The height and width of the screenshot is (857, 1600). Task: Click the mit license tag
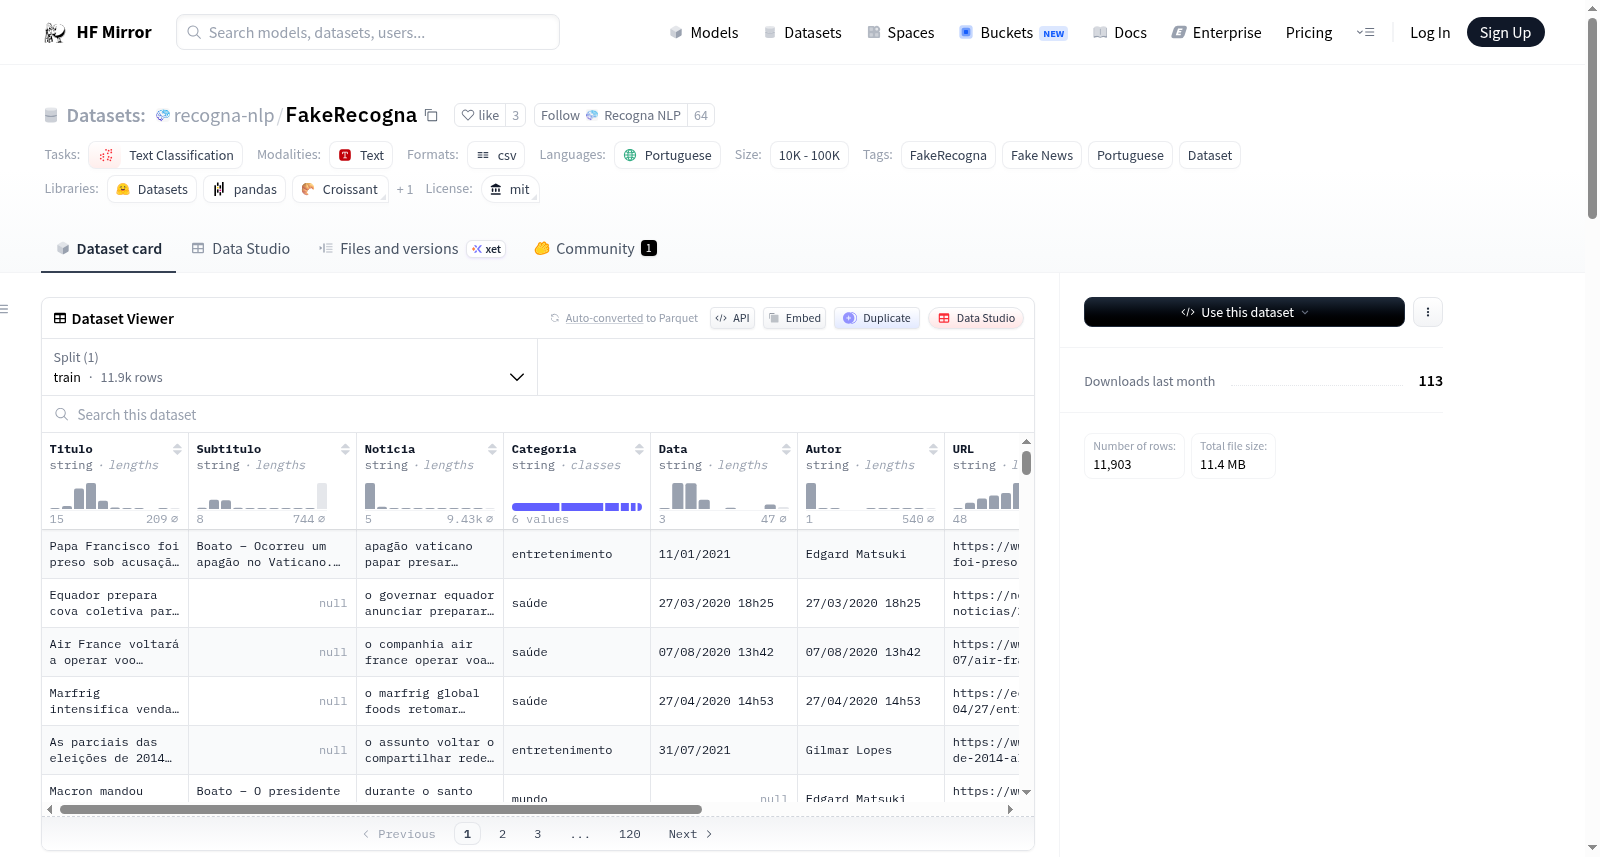pyautogui.click(x=510, y=189)
